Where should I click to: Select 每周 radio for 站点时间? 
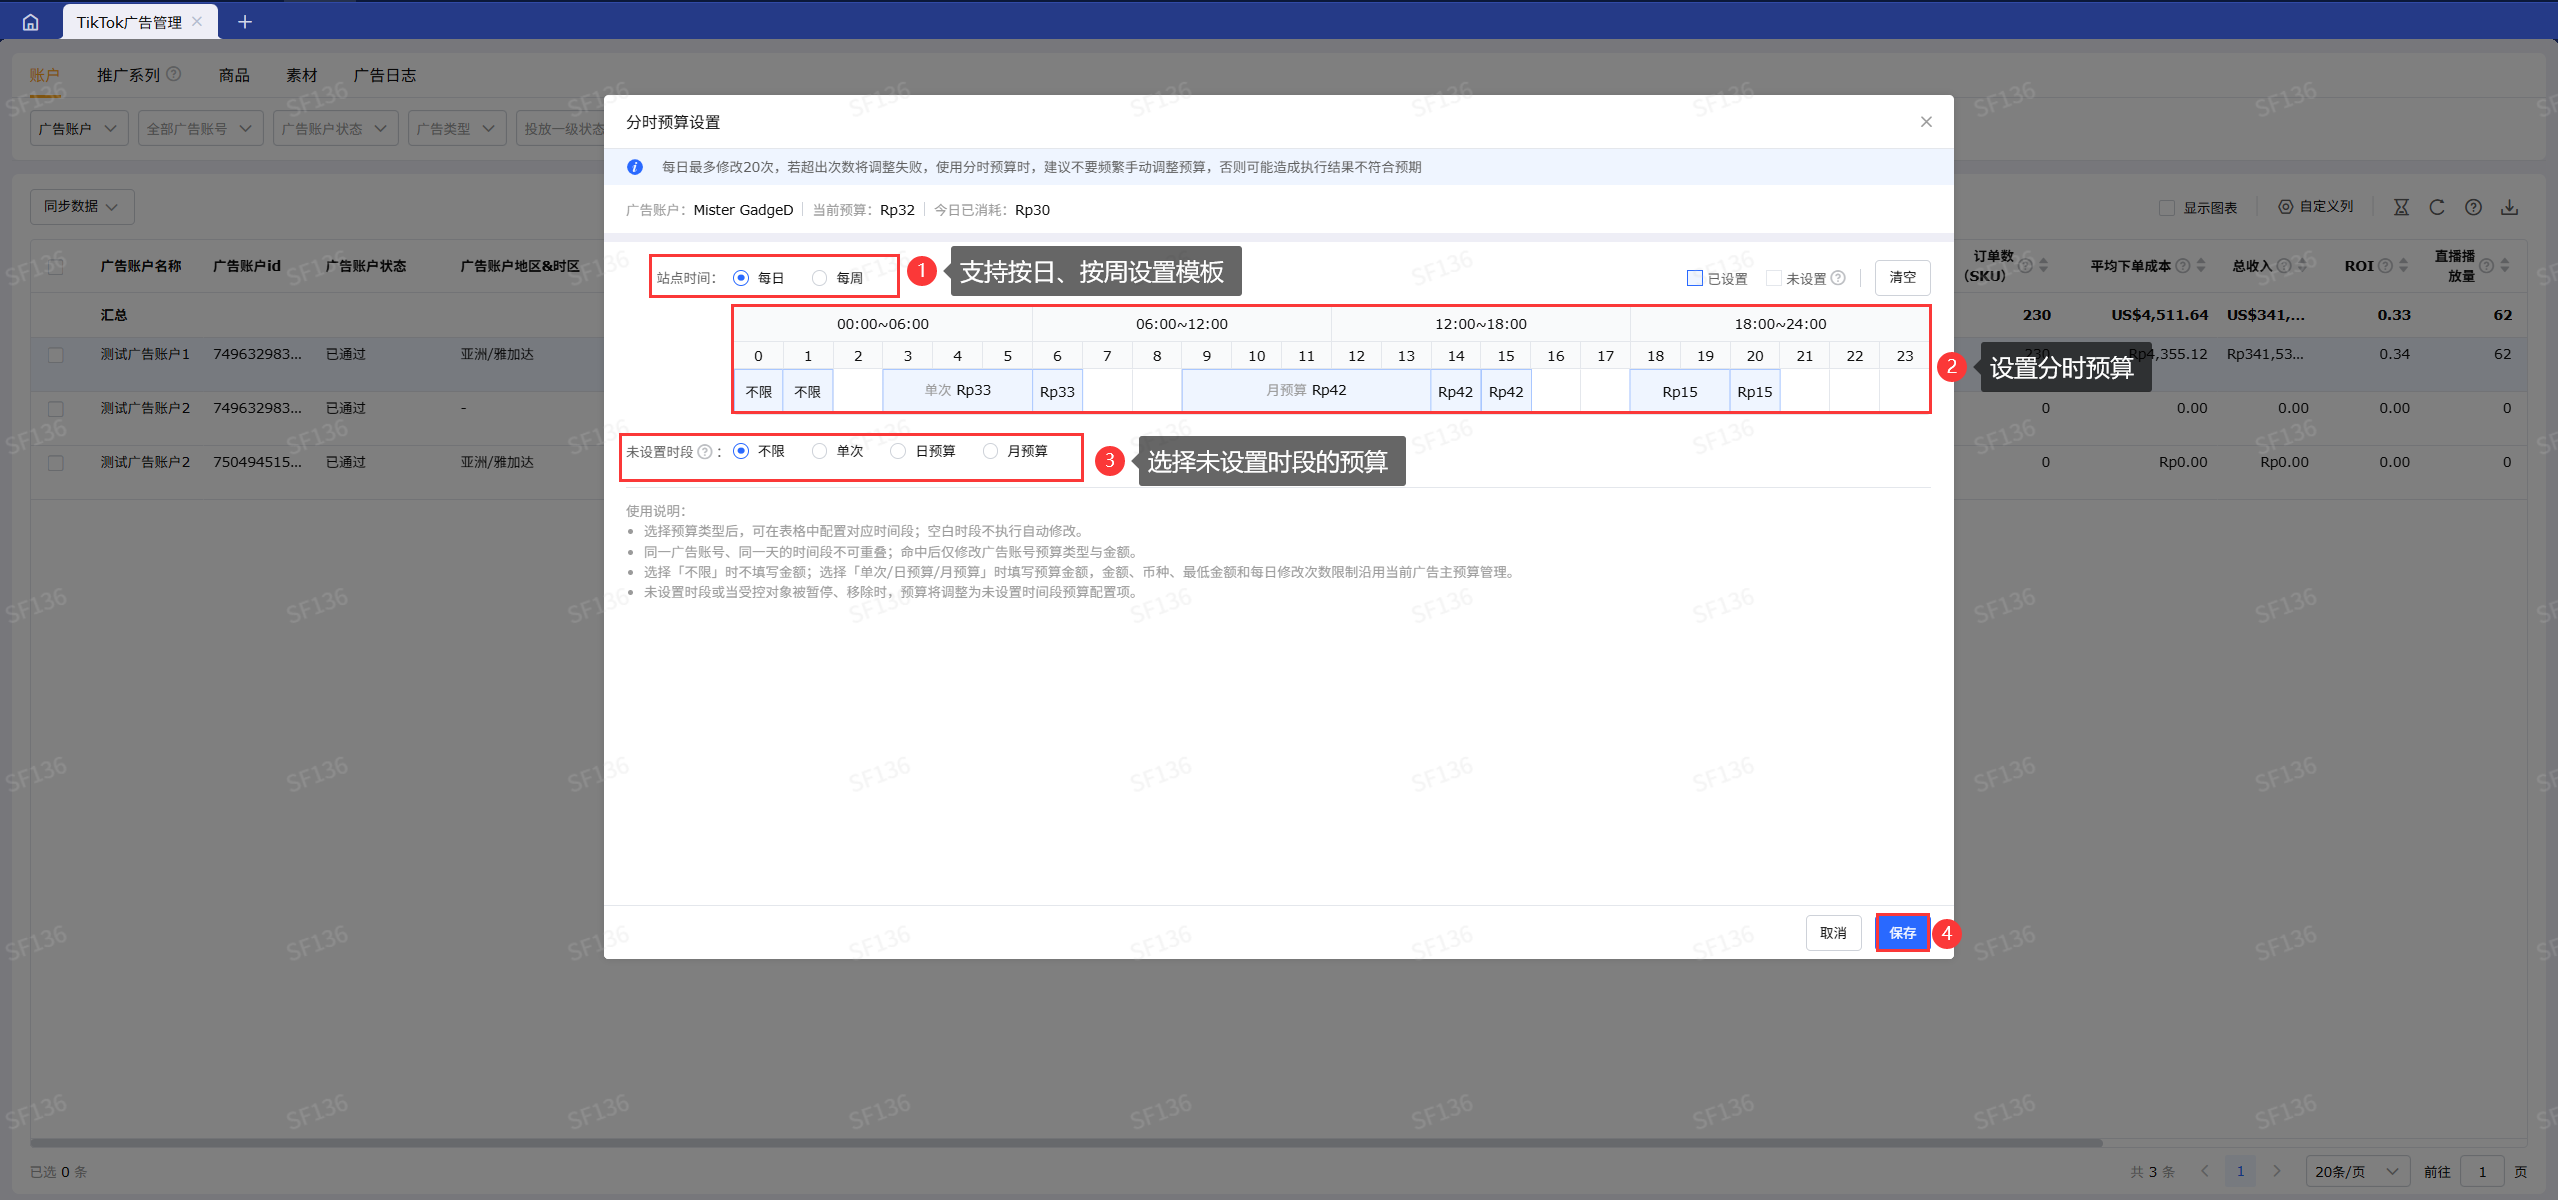coord(820,278)
